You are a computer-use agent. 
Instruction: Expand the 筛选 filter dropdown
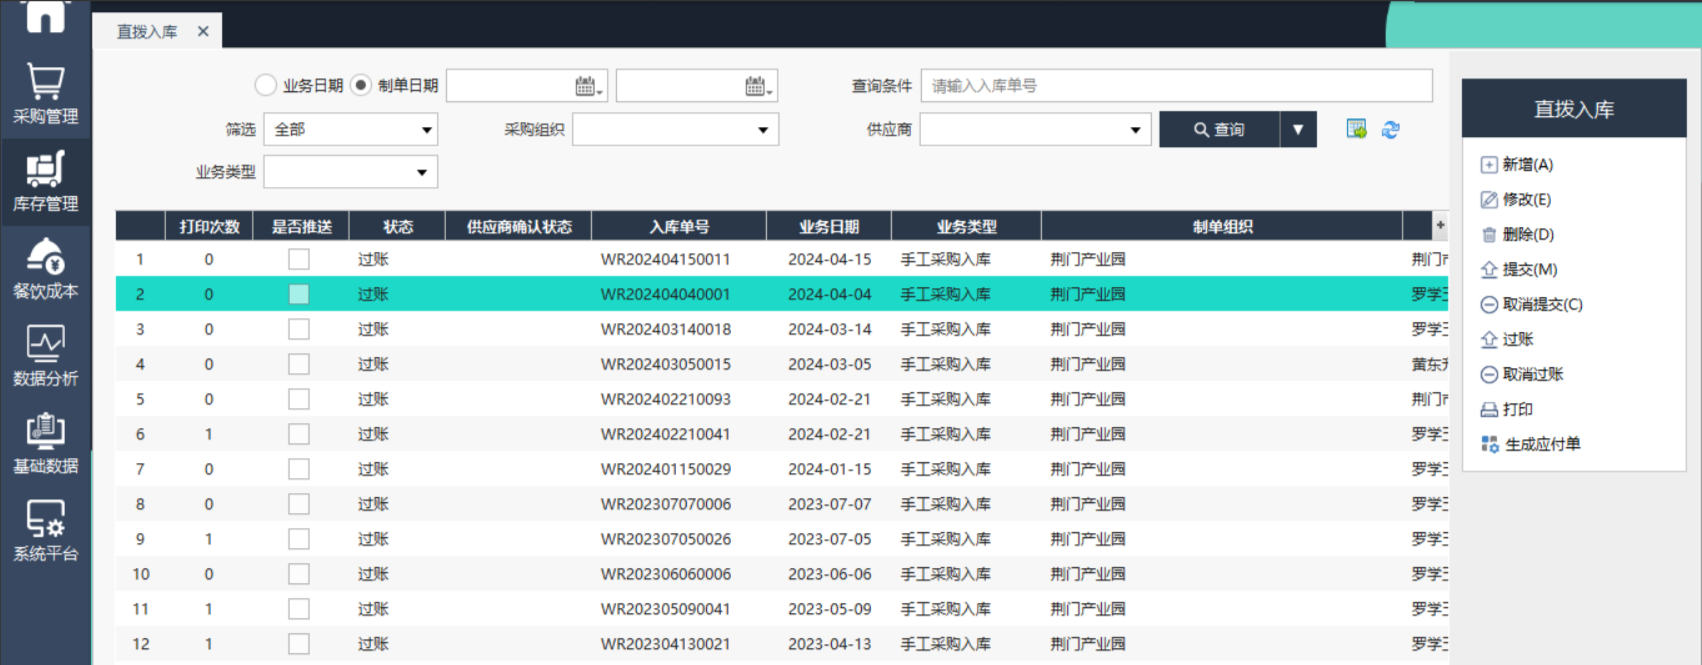click(x=426, y=130)
